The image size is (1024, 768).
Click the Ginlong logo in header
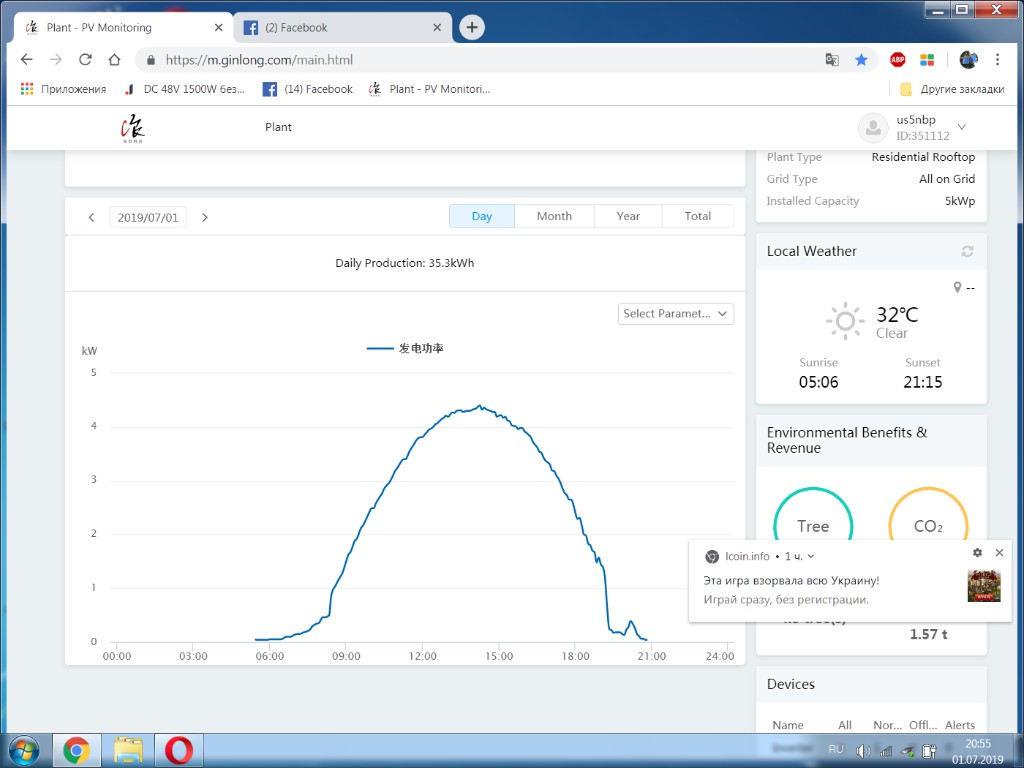132,128
